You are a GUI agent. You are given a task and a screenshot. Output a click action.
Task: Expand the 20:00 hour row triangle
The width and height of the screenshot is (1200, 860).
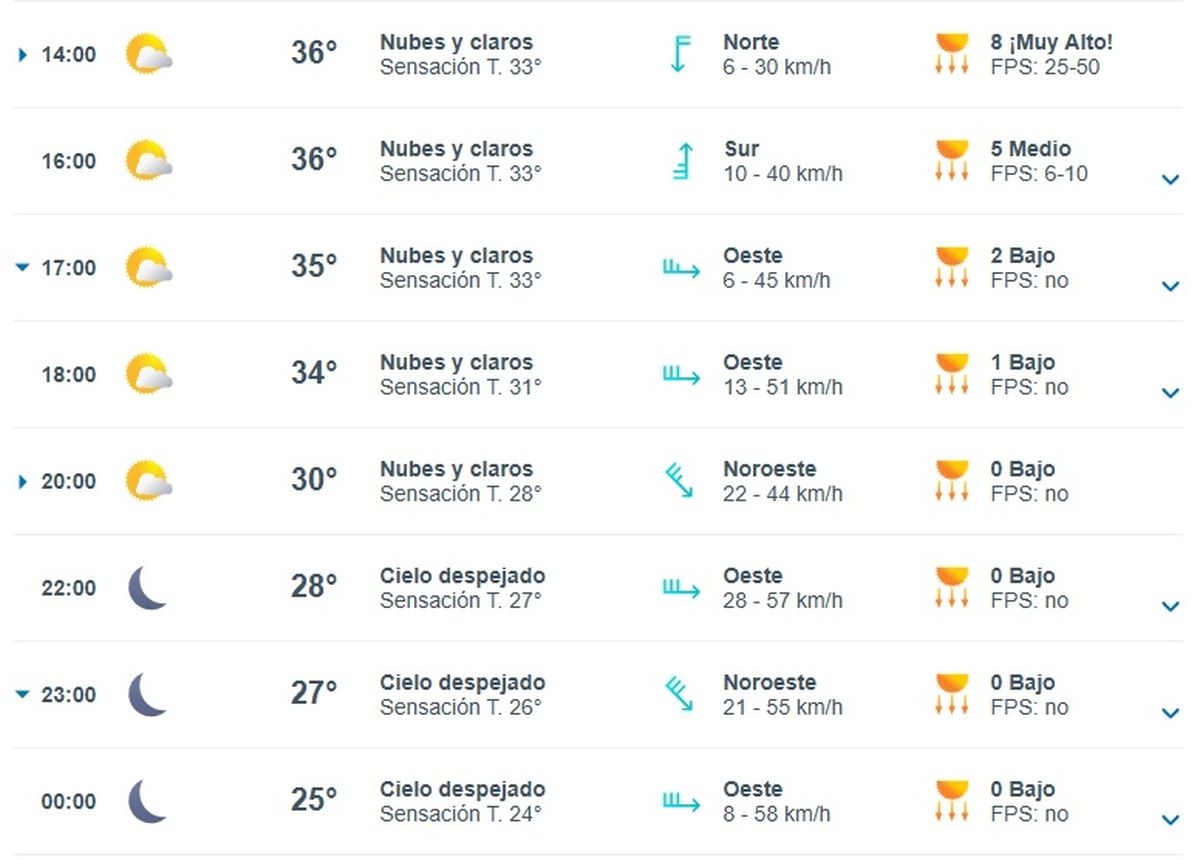pyautogui.click(x=23, y=482)
